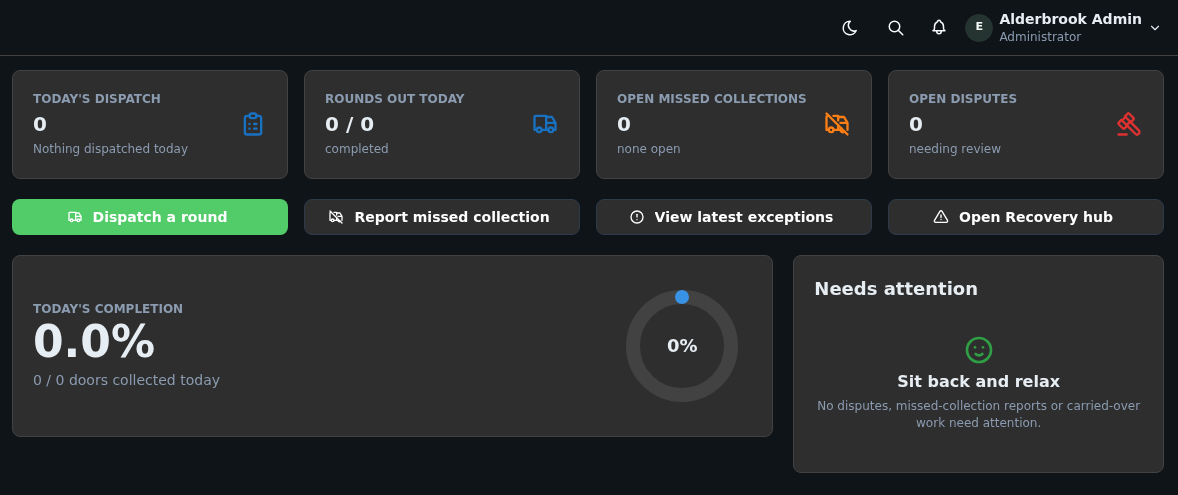Click the Open Missed Collections title
The width and height of the screenshot is (1178, 495).
711,98
